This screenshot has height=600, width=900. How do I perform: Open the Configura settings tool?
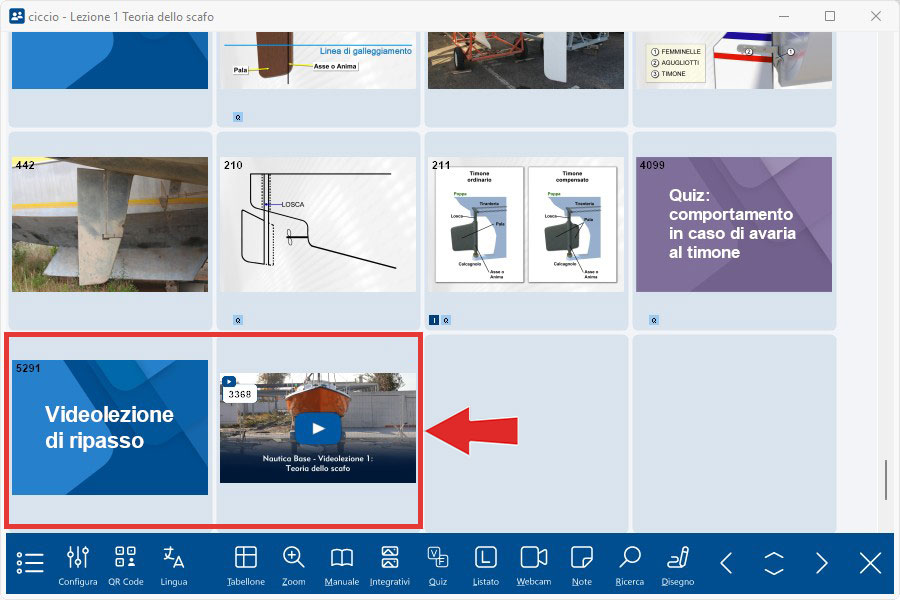pos(78,563)
